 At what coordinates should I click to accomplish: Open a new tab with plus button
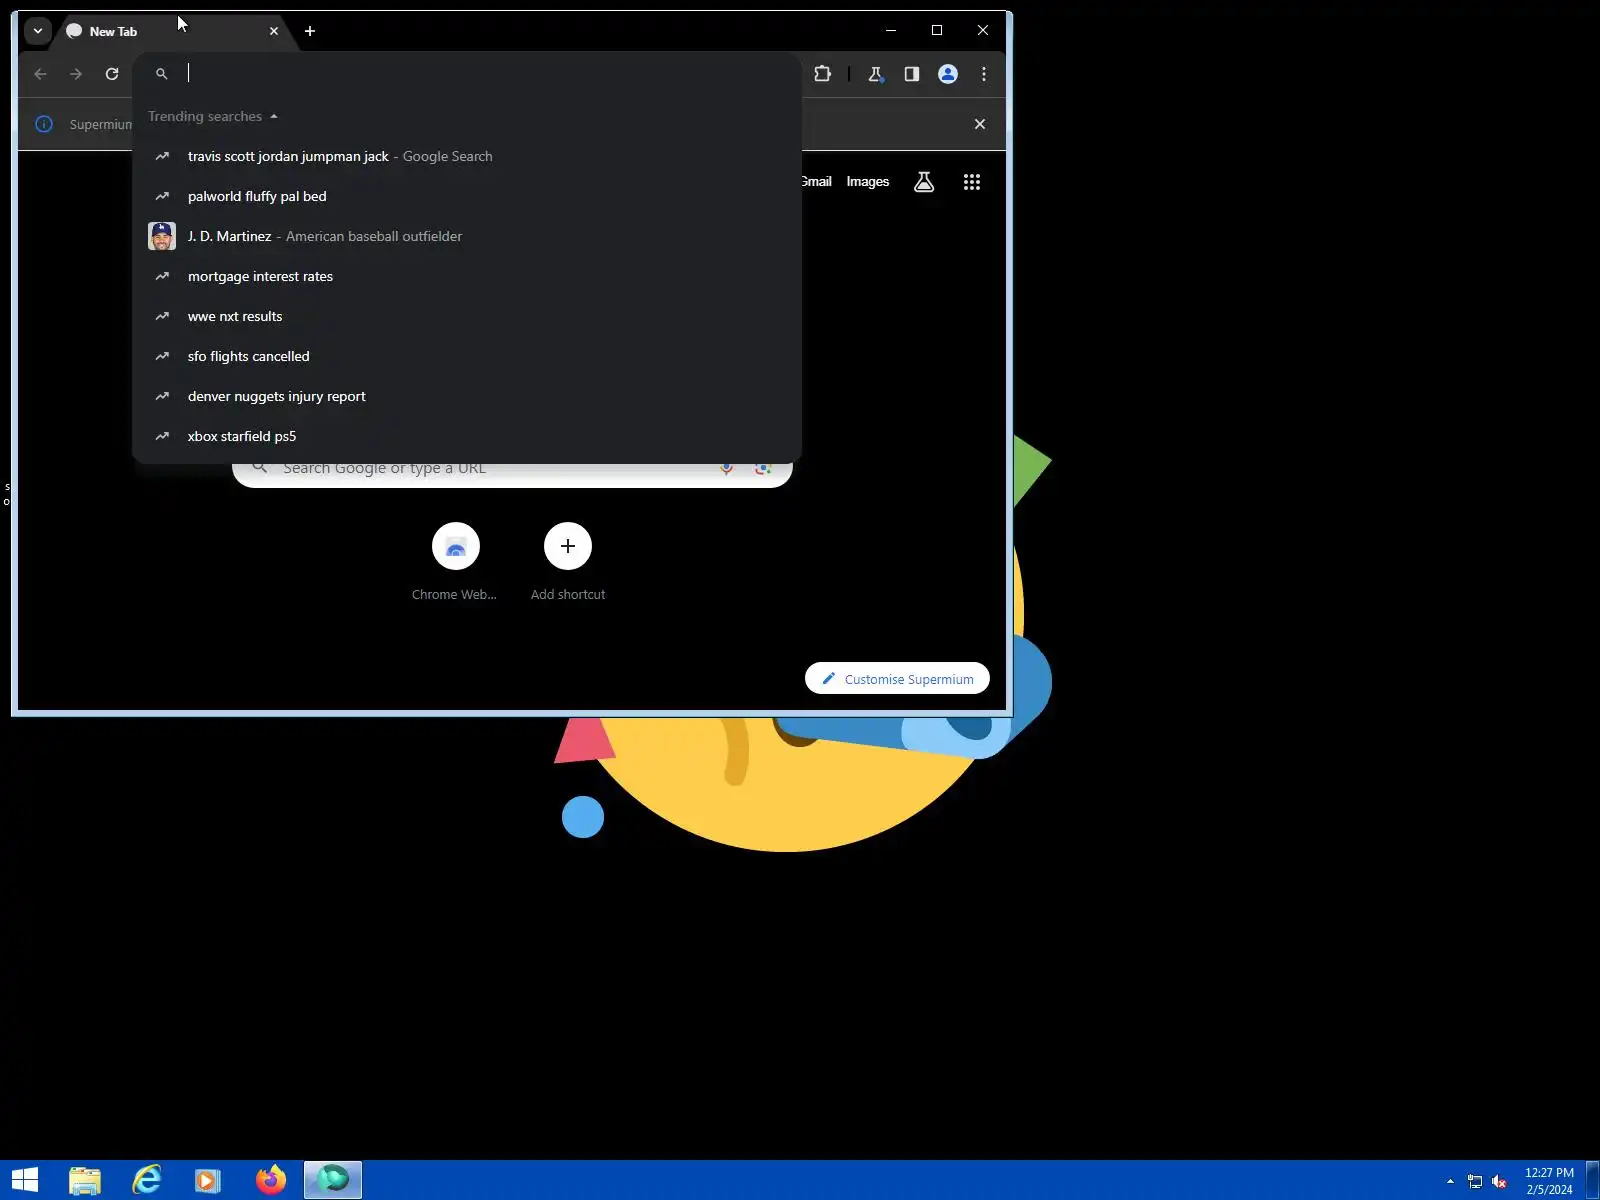click(x=310, y=31)
